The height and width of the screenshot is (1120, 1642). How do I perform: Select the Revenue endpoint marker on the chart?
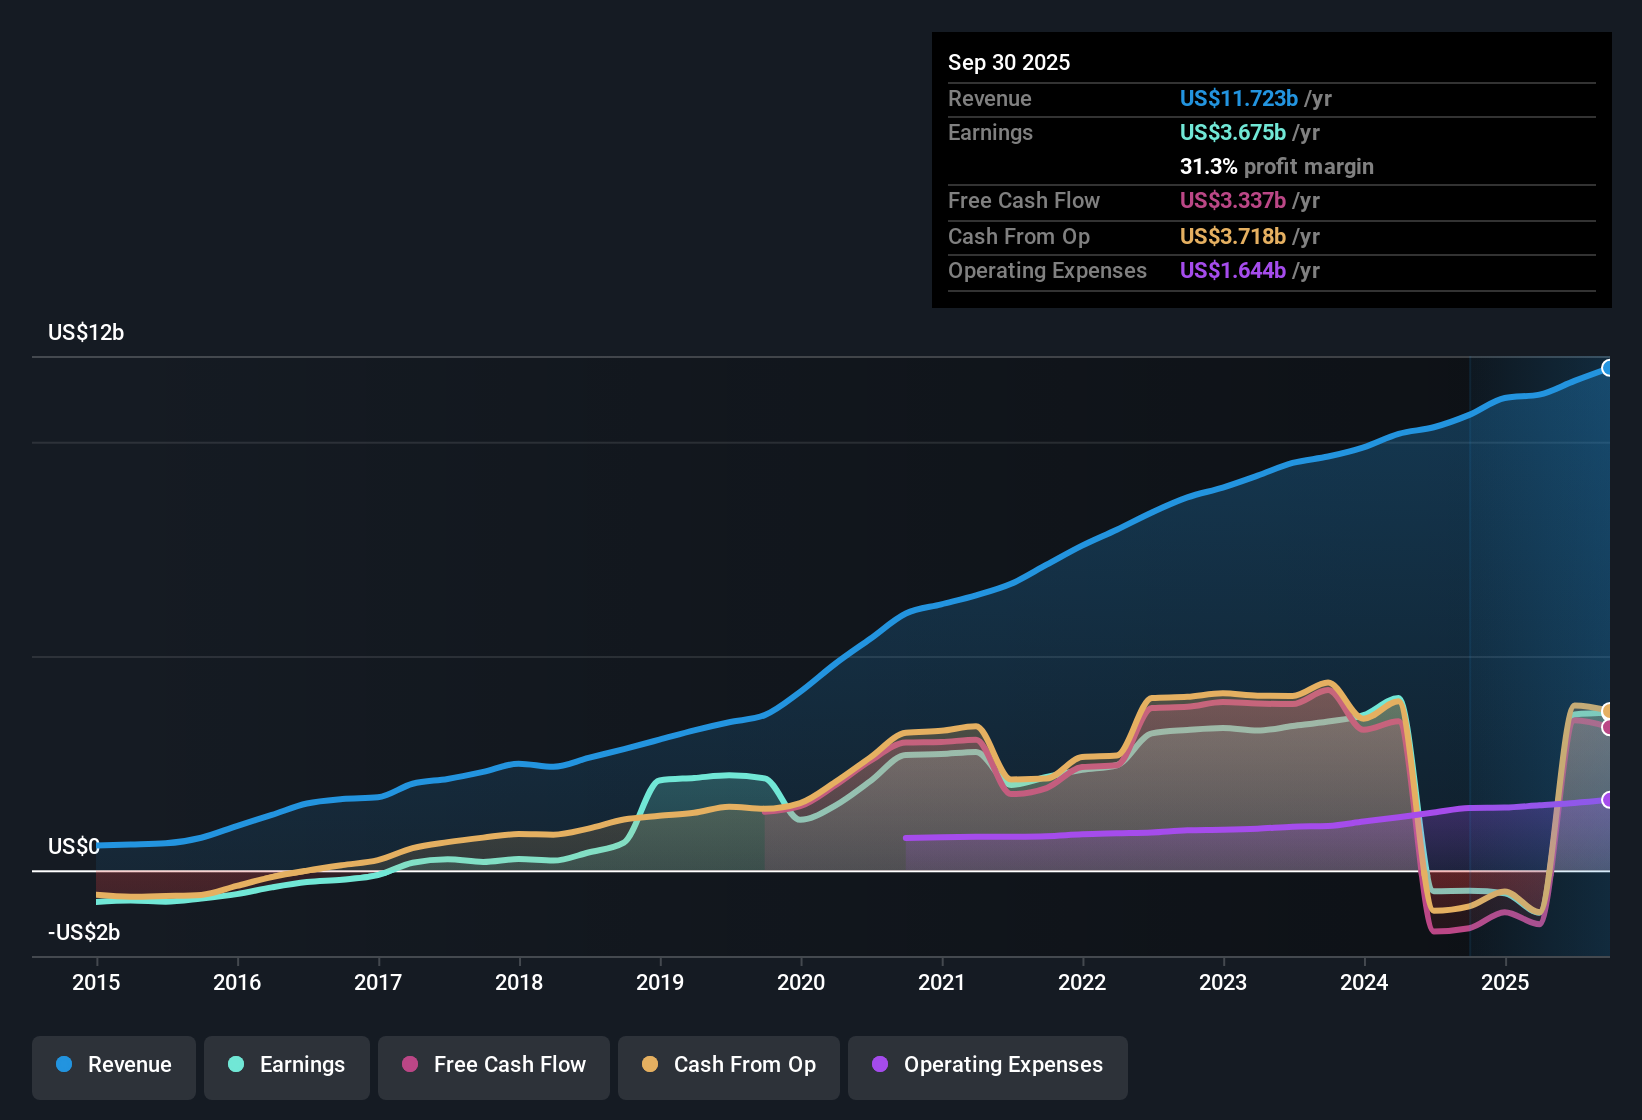[x=1608, y=368]
